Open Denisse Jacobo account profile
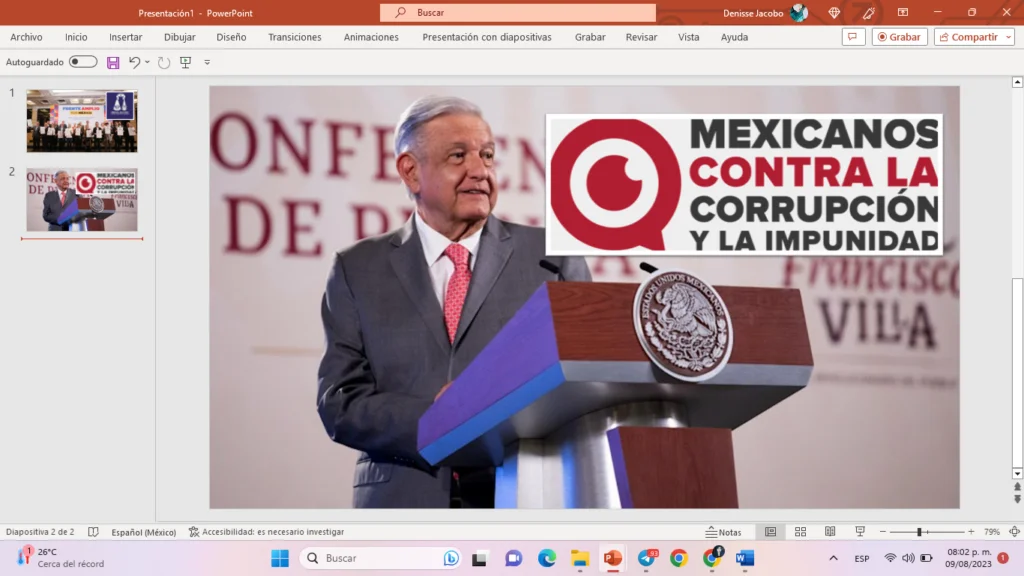 coord(765,12)
